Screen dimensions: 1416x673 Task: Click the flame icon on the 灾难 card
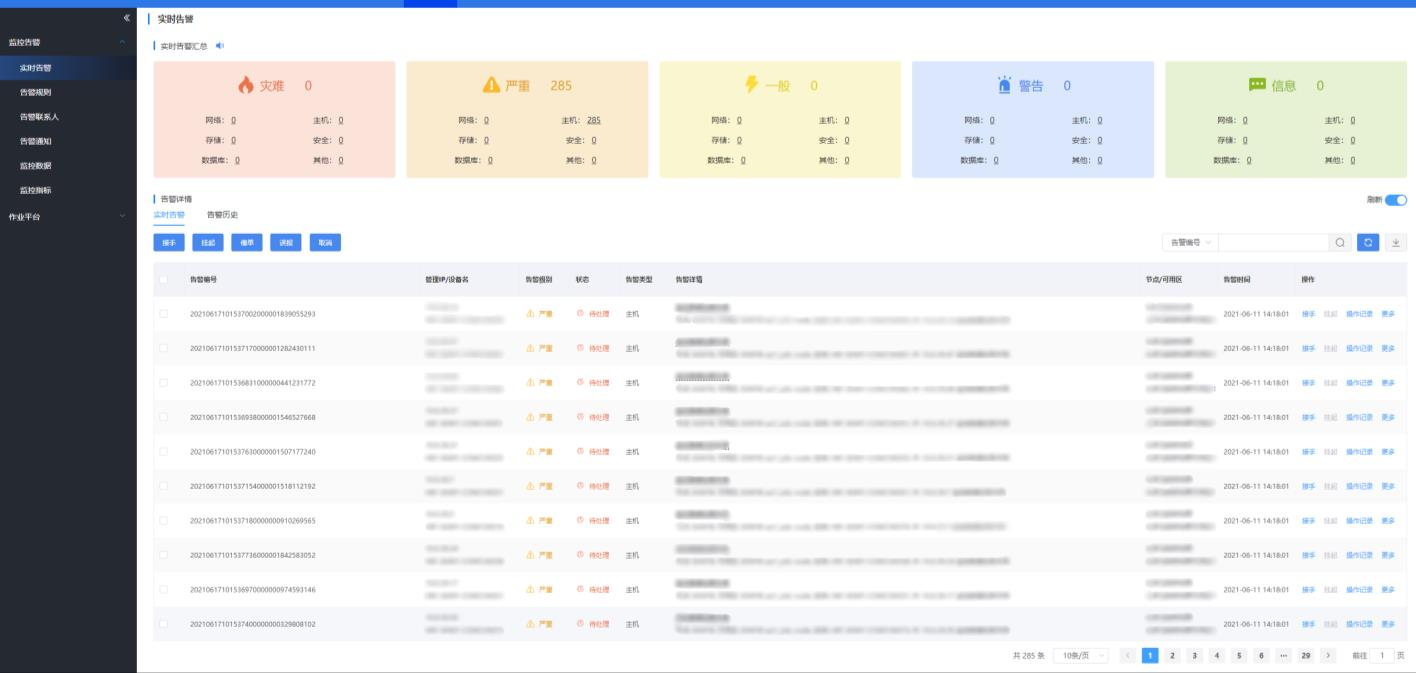point(244,86)
